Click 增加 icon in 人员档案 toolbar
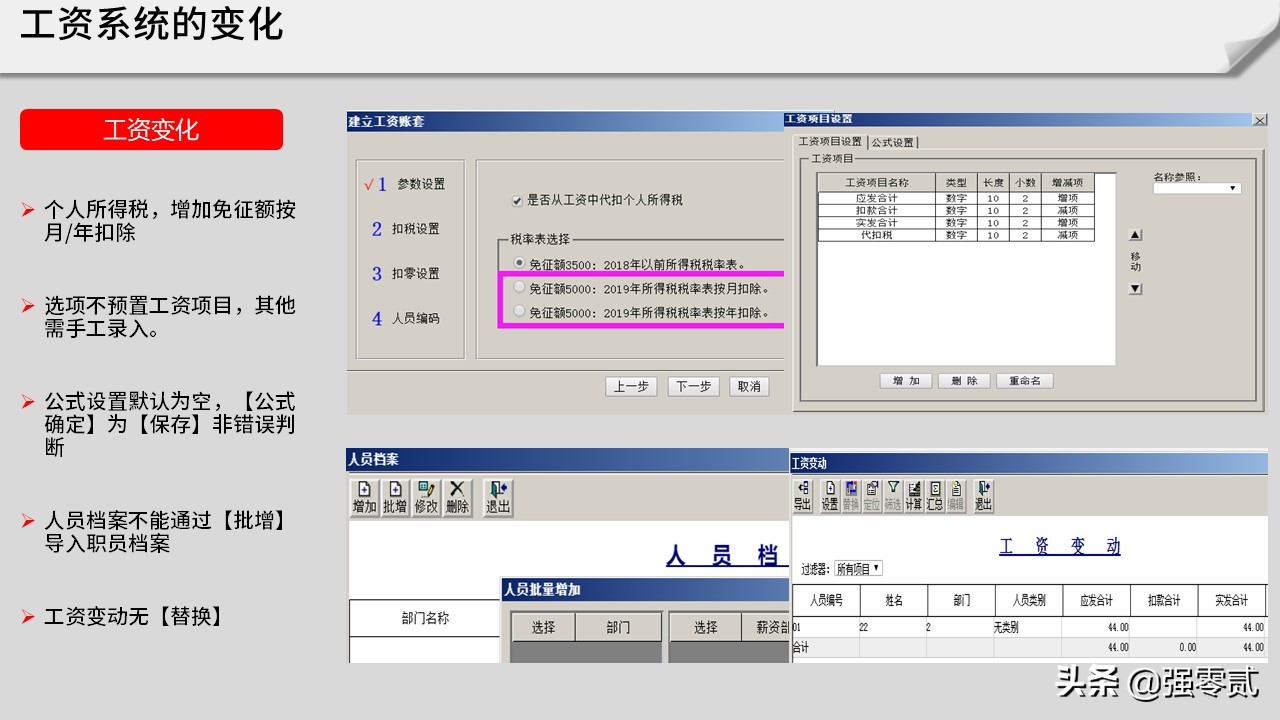 click(364, 497)
